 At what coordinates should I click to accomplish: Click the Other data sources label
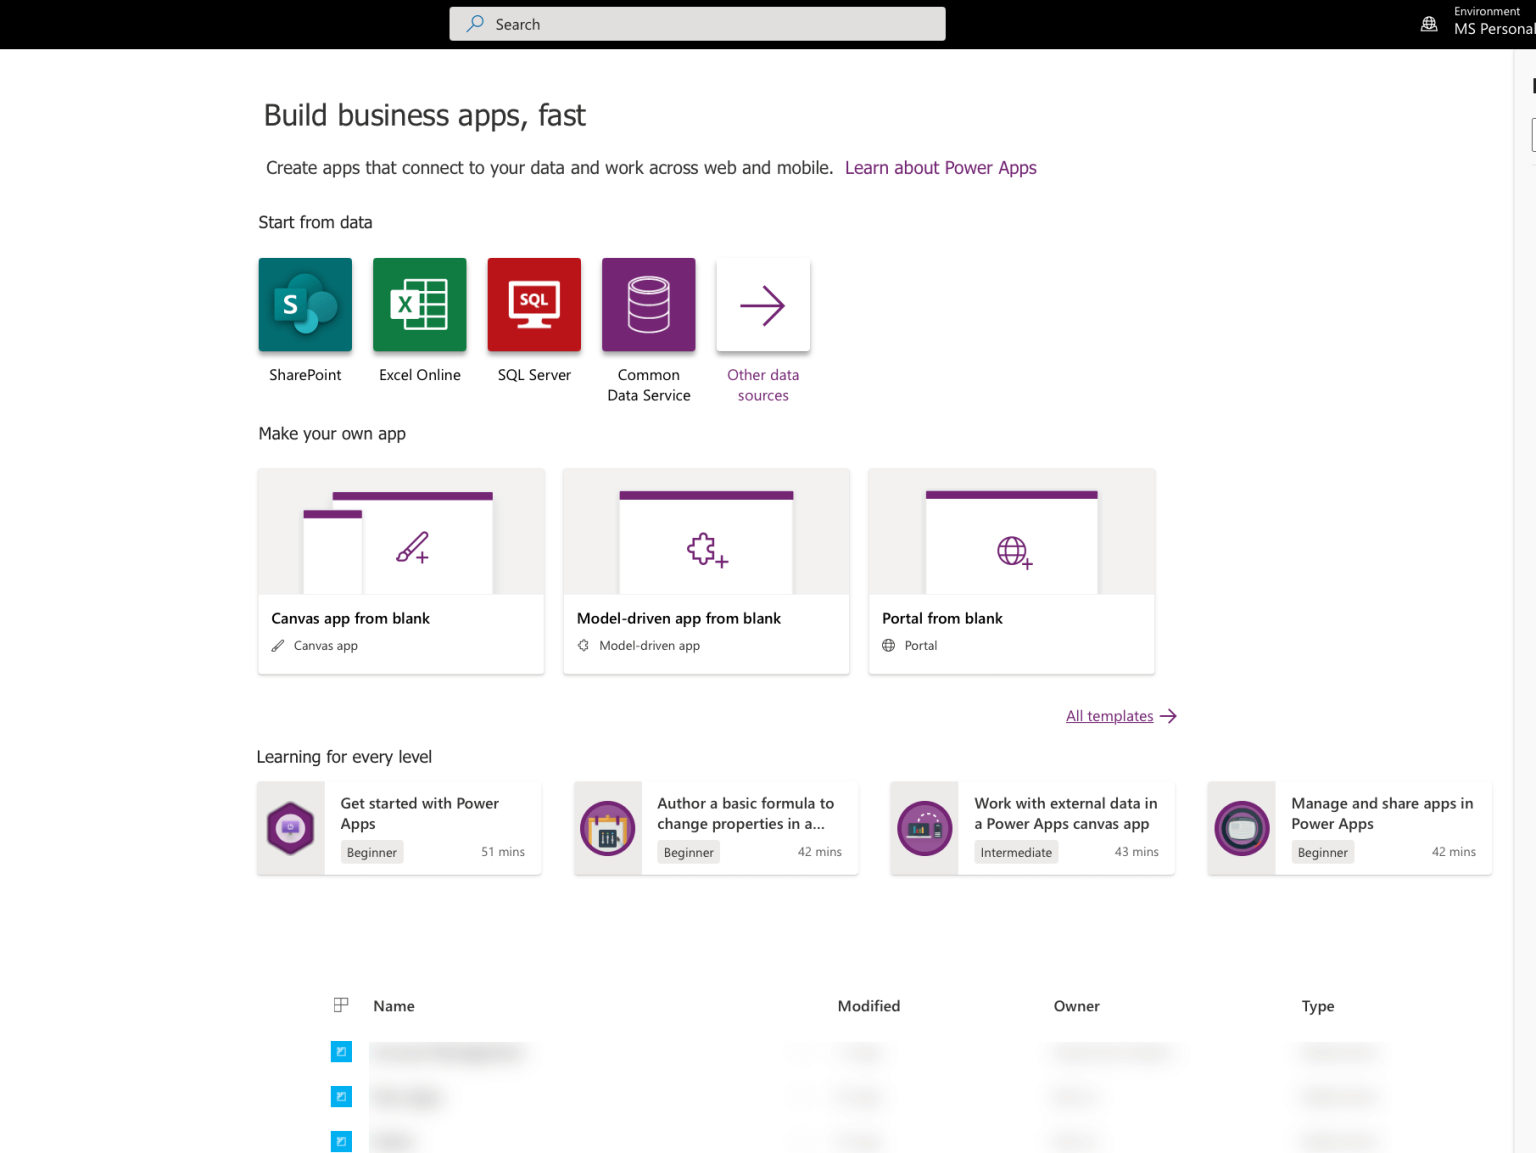(763, 385)
